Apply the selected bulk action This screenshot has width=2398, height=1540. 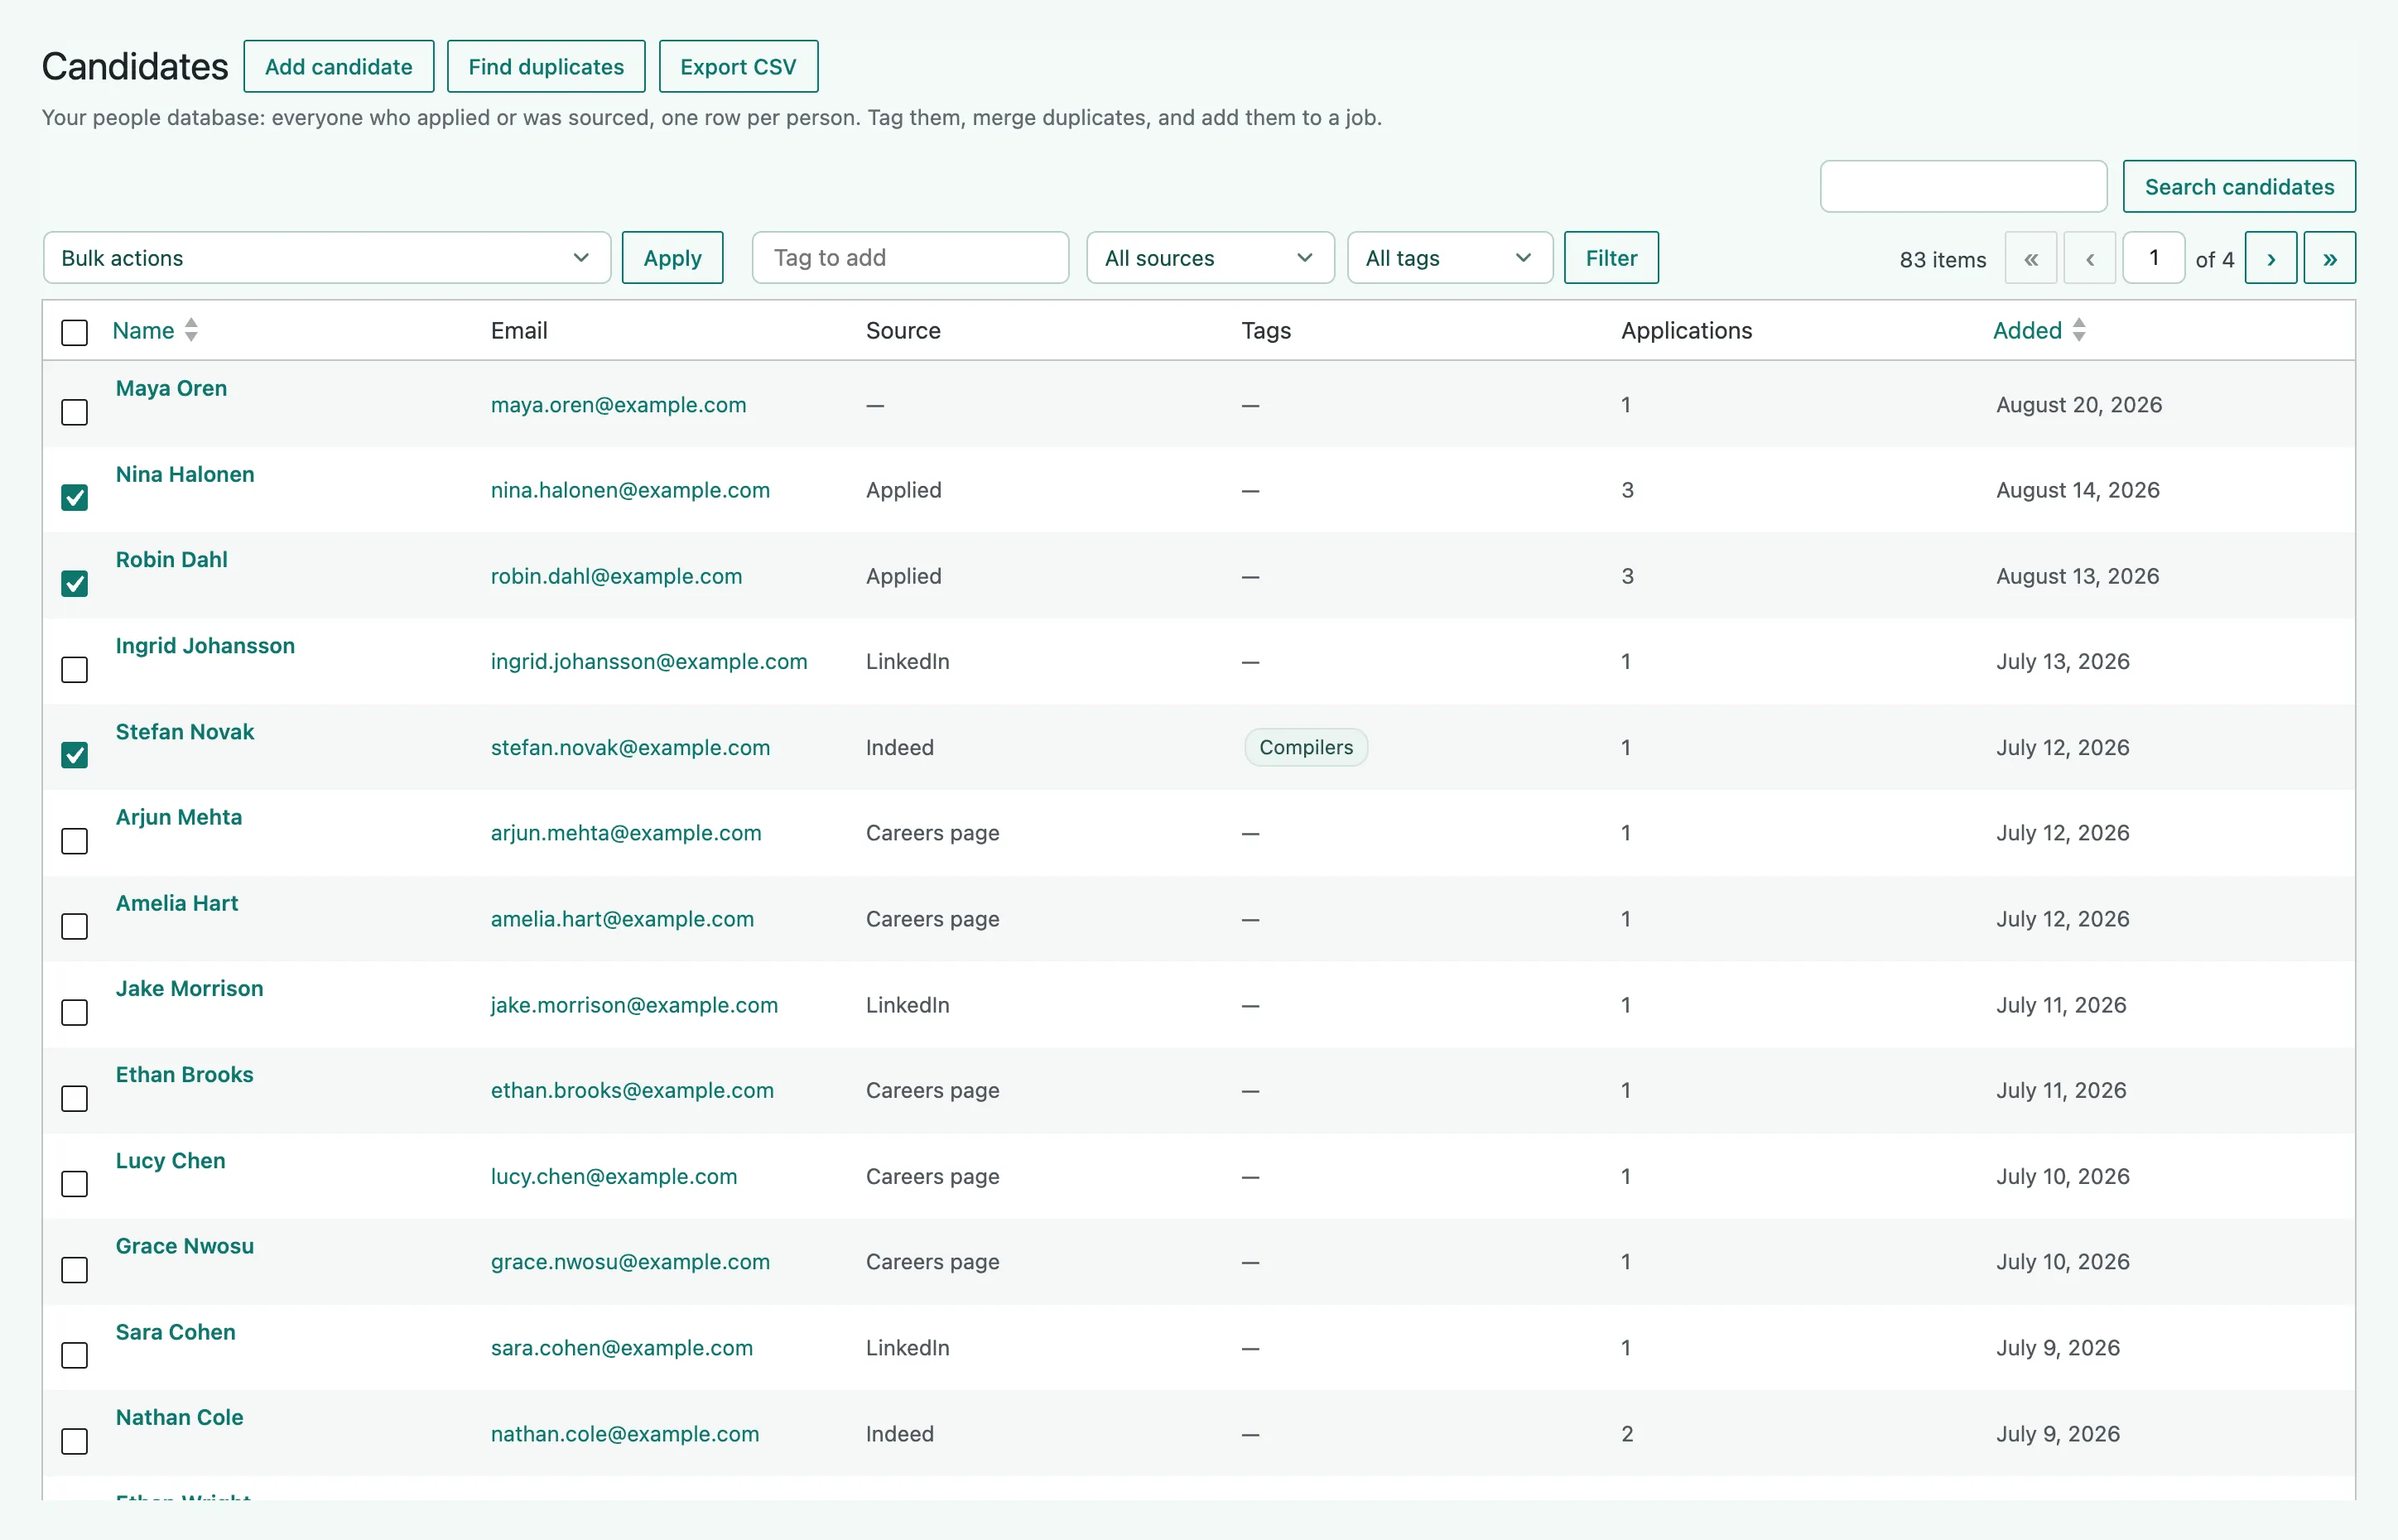pyautogui.click(x=672, y=258)
